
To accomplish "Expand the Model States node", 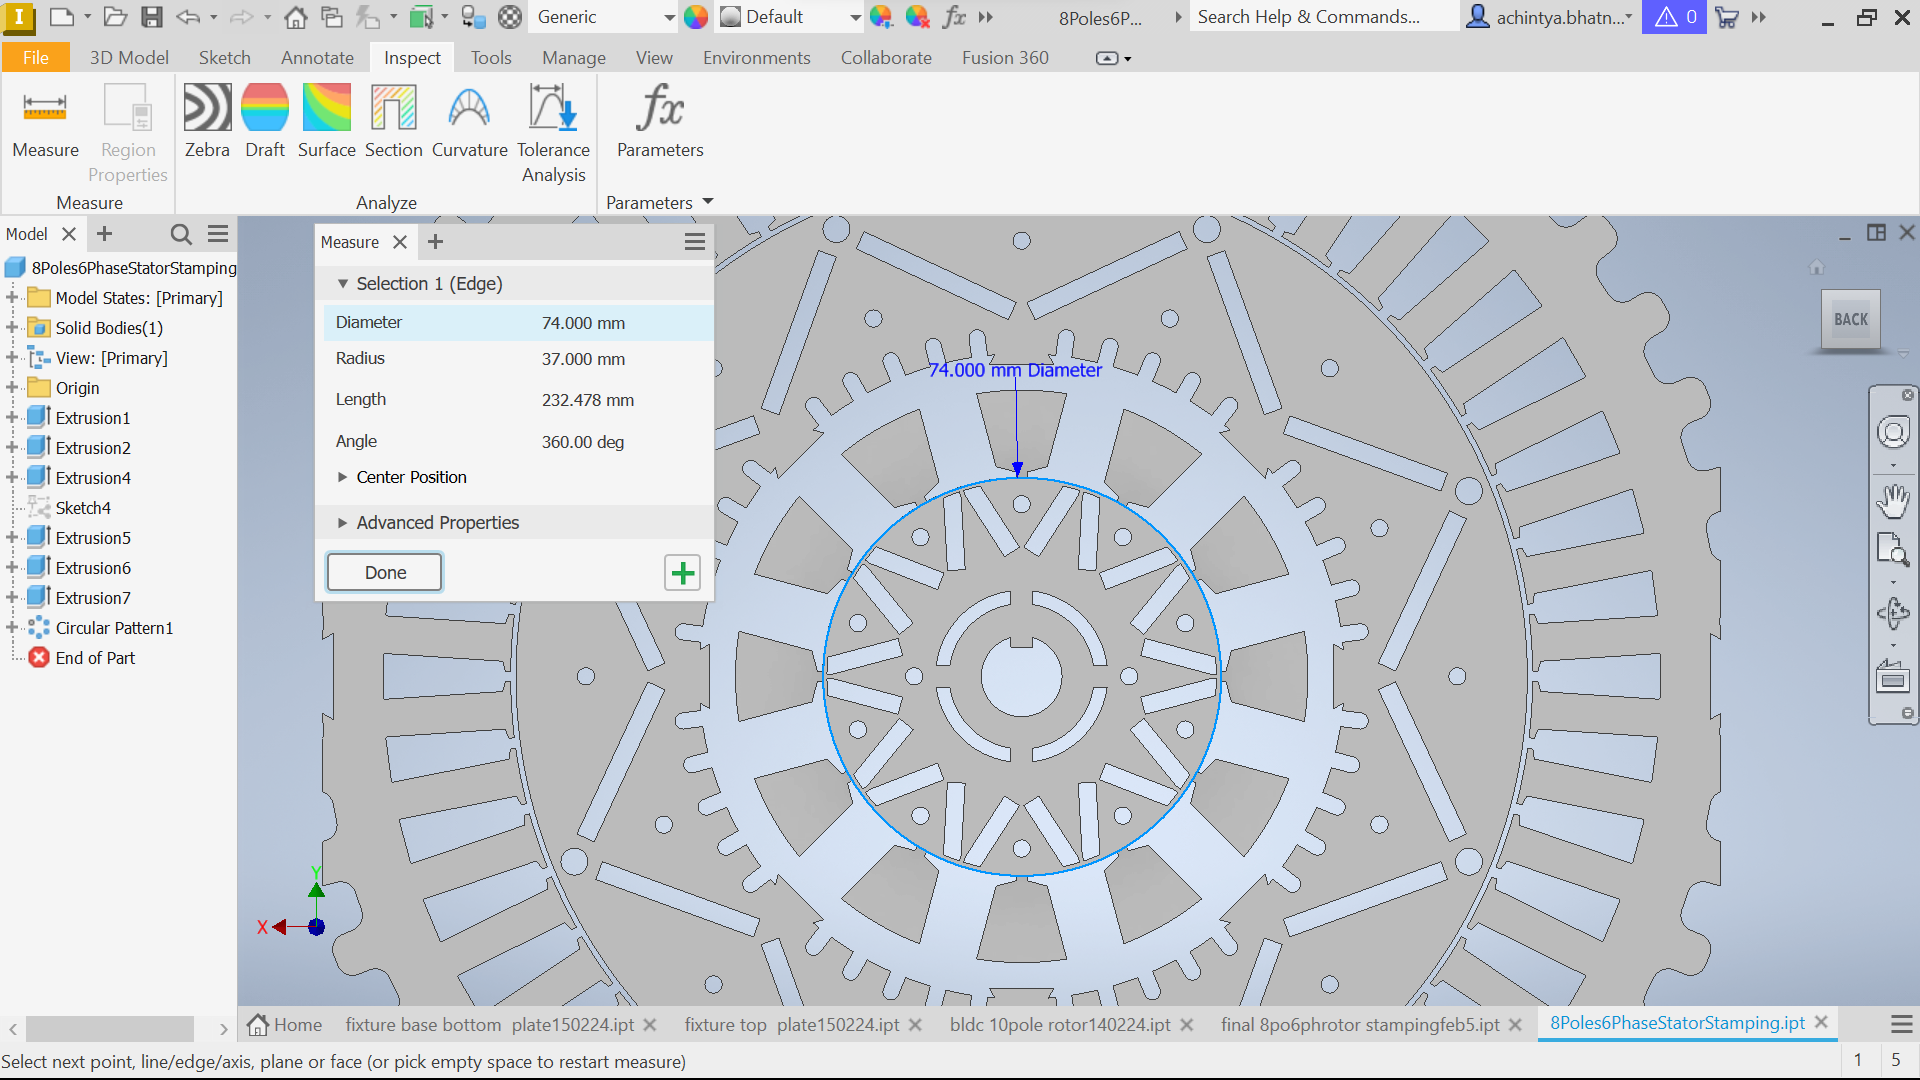I will (x=12, y=298).
